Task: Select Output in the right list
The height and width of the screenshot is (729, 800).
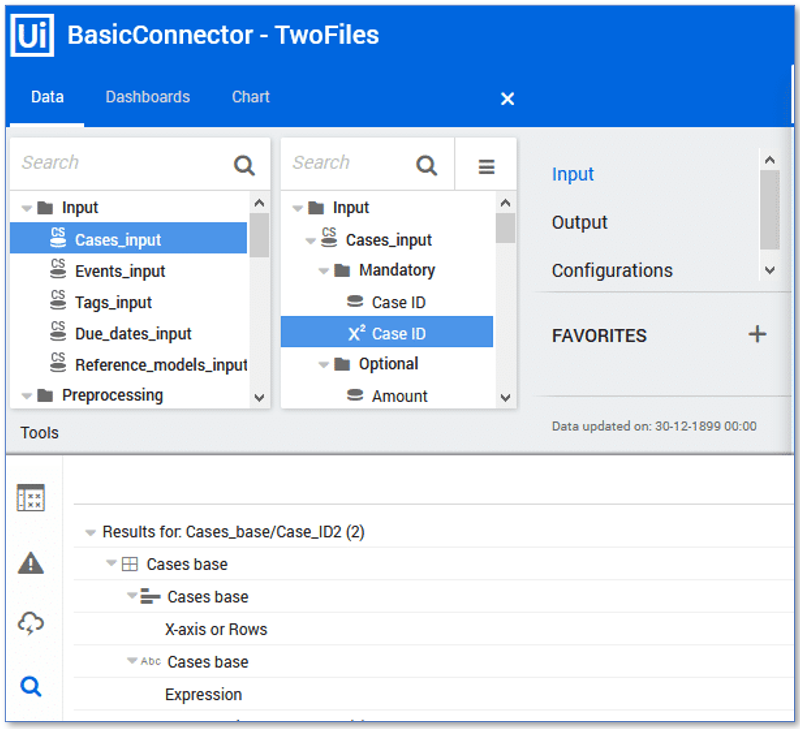Action: [579, 222]
